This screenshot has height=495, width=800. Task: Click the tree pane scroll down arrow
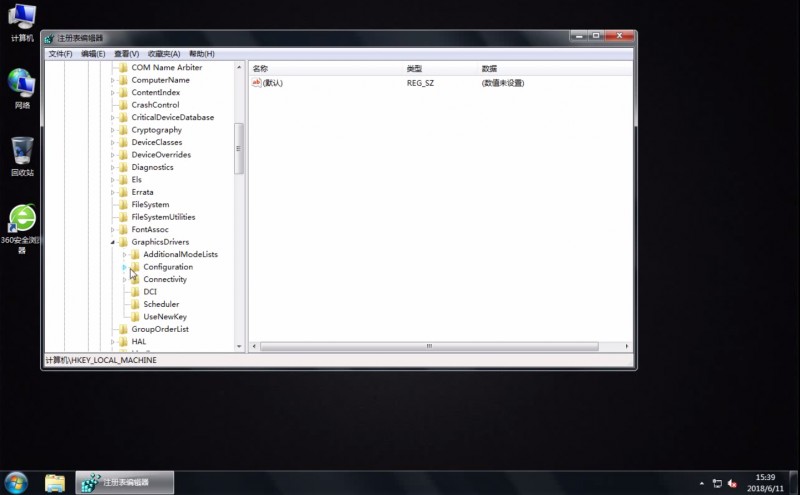(239, 346)
